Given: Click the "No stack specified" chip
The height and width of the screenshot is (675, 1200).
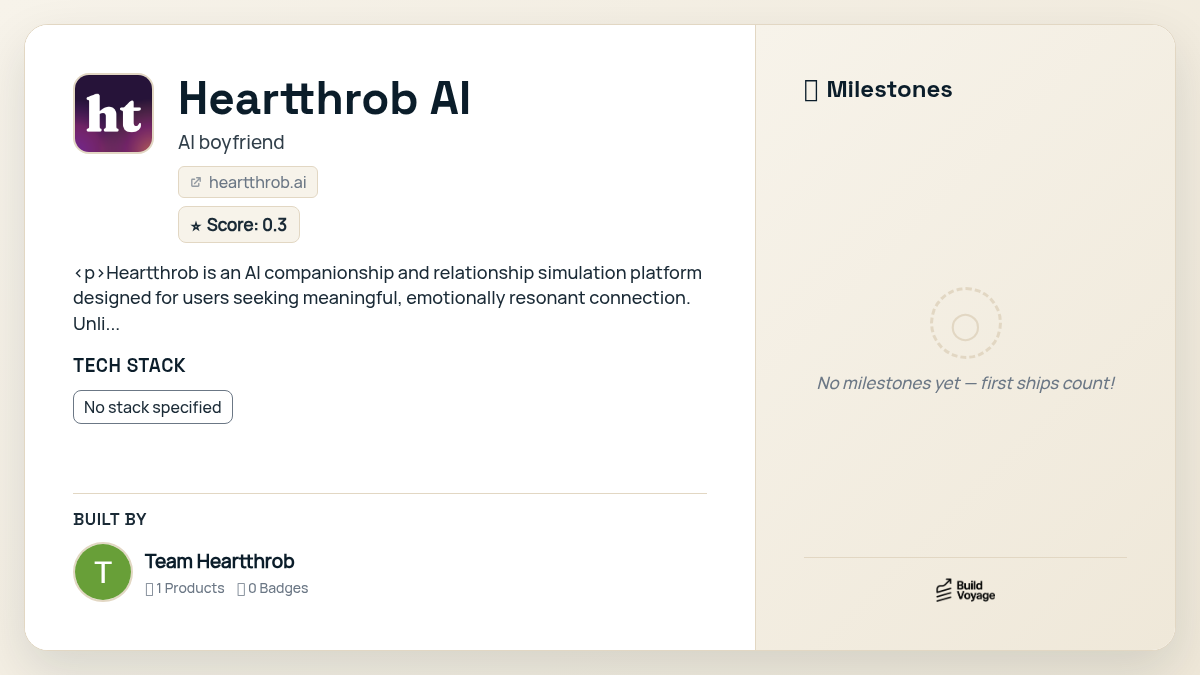Looking at the screenshot, I should click(152, 407).
